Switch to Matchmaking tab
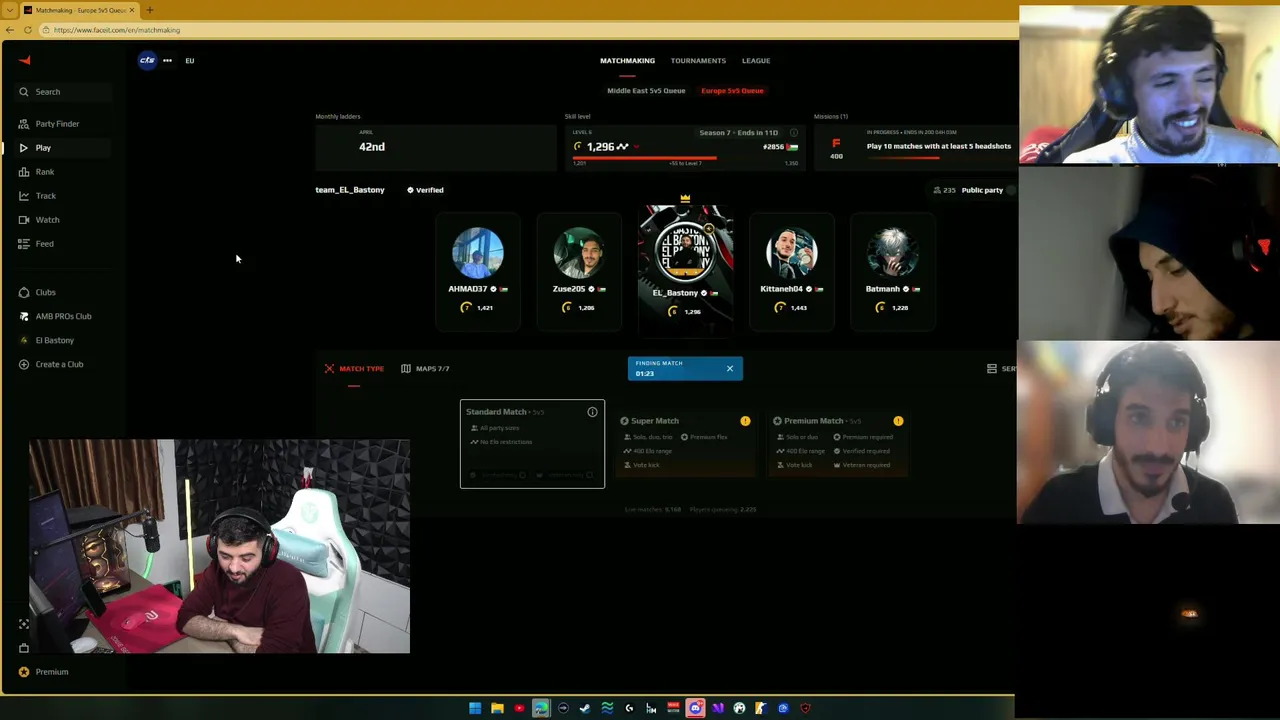 [627, 61]
